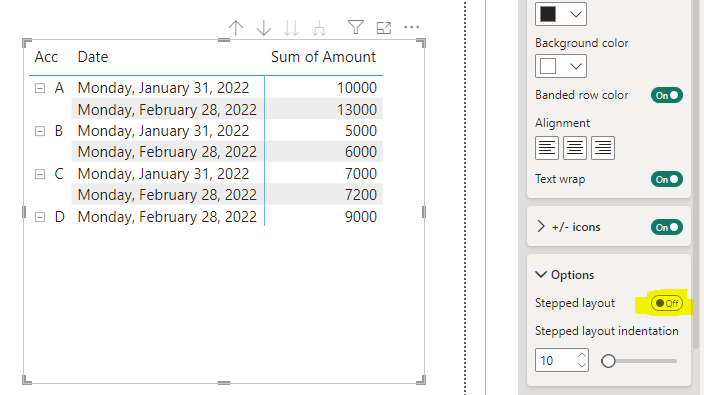Open the visual filter funnel icon
Viewport: 704px width, 395px height.
click(356, 27)
